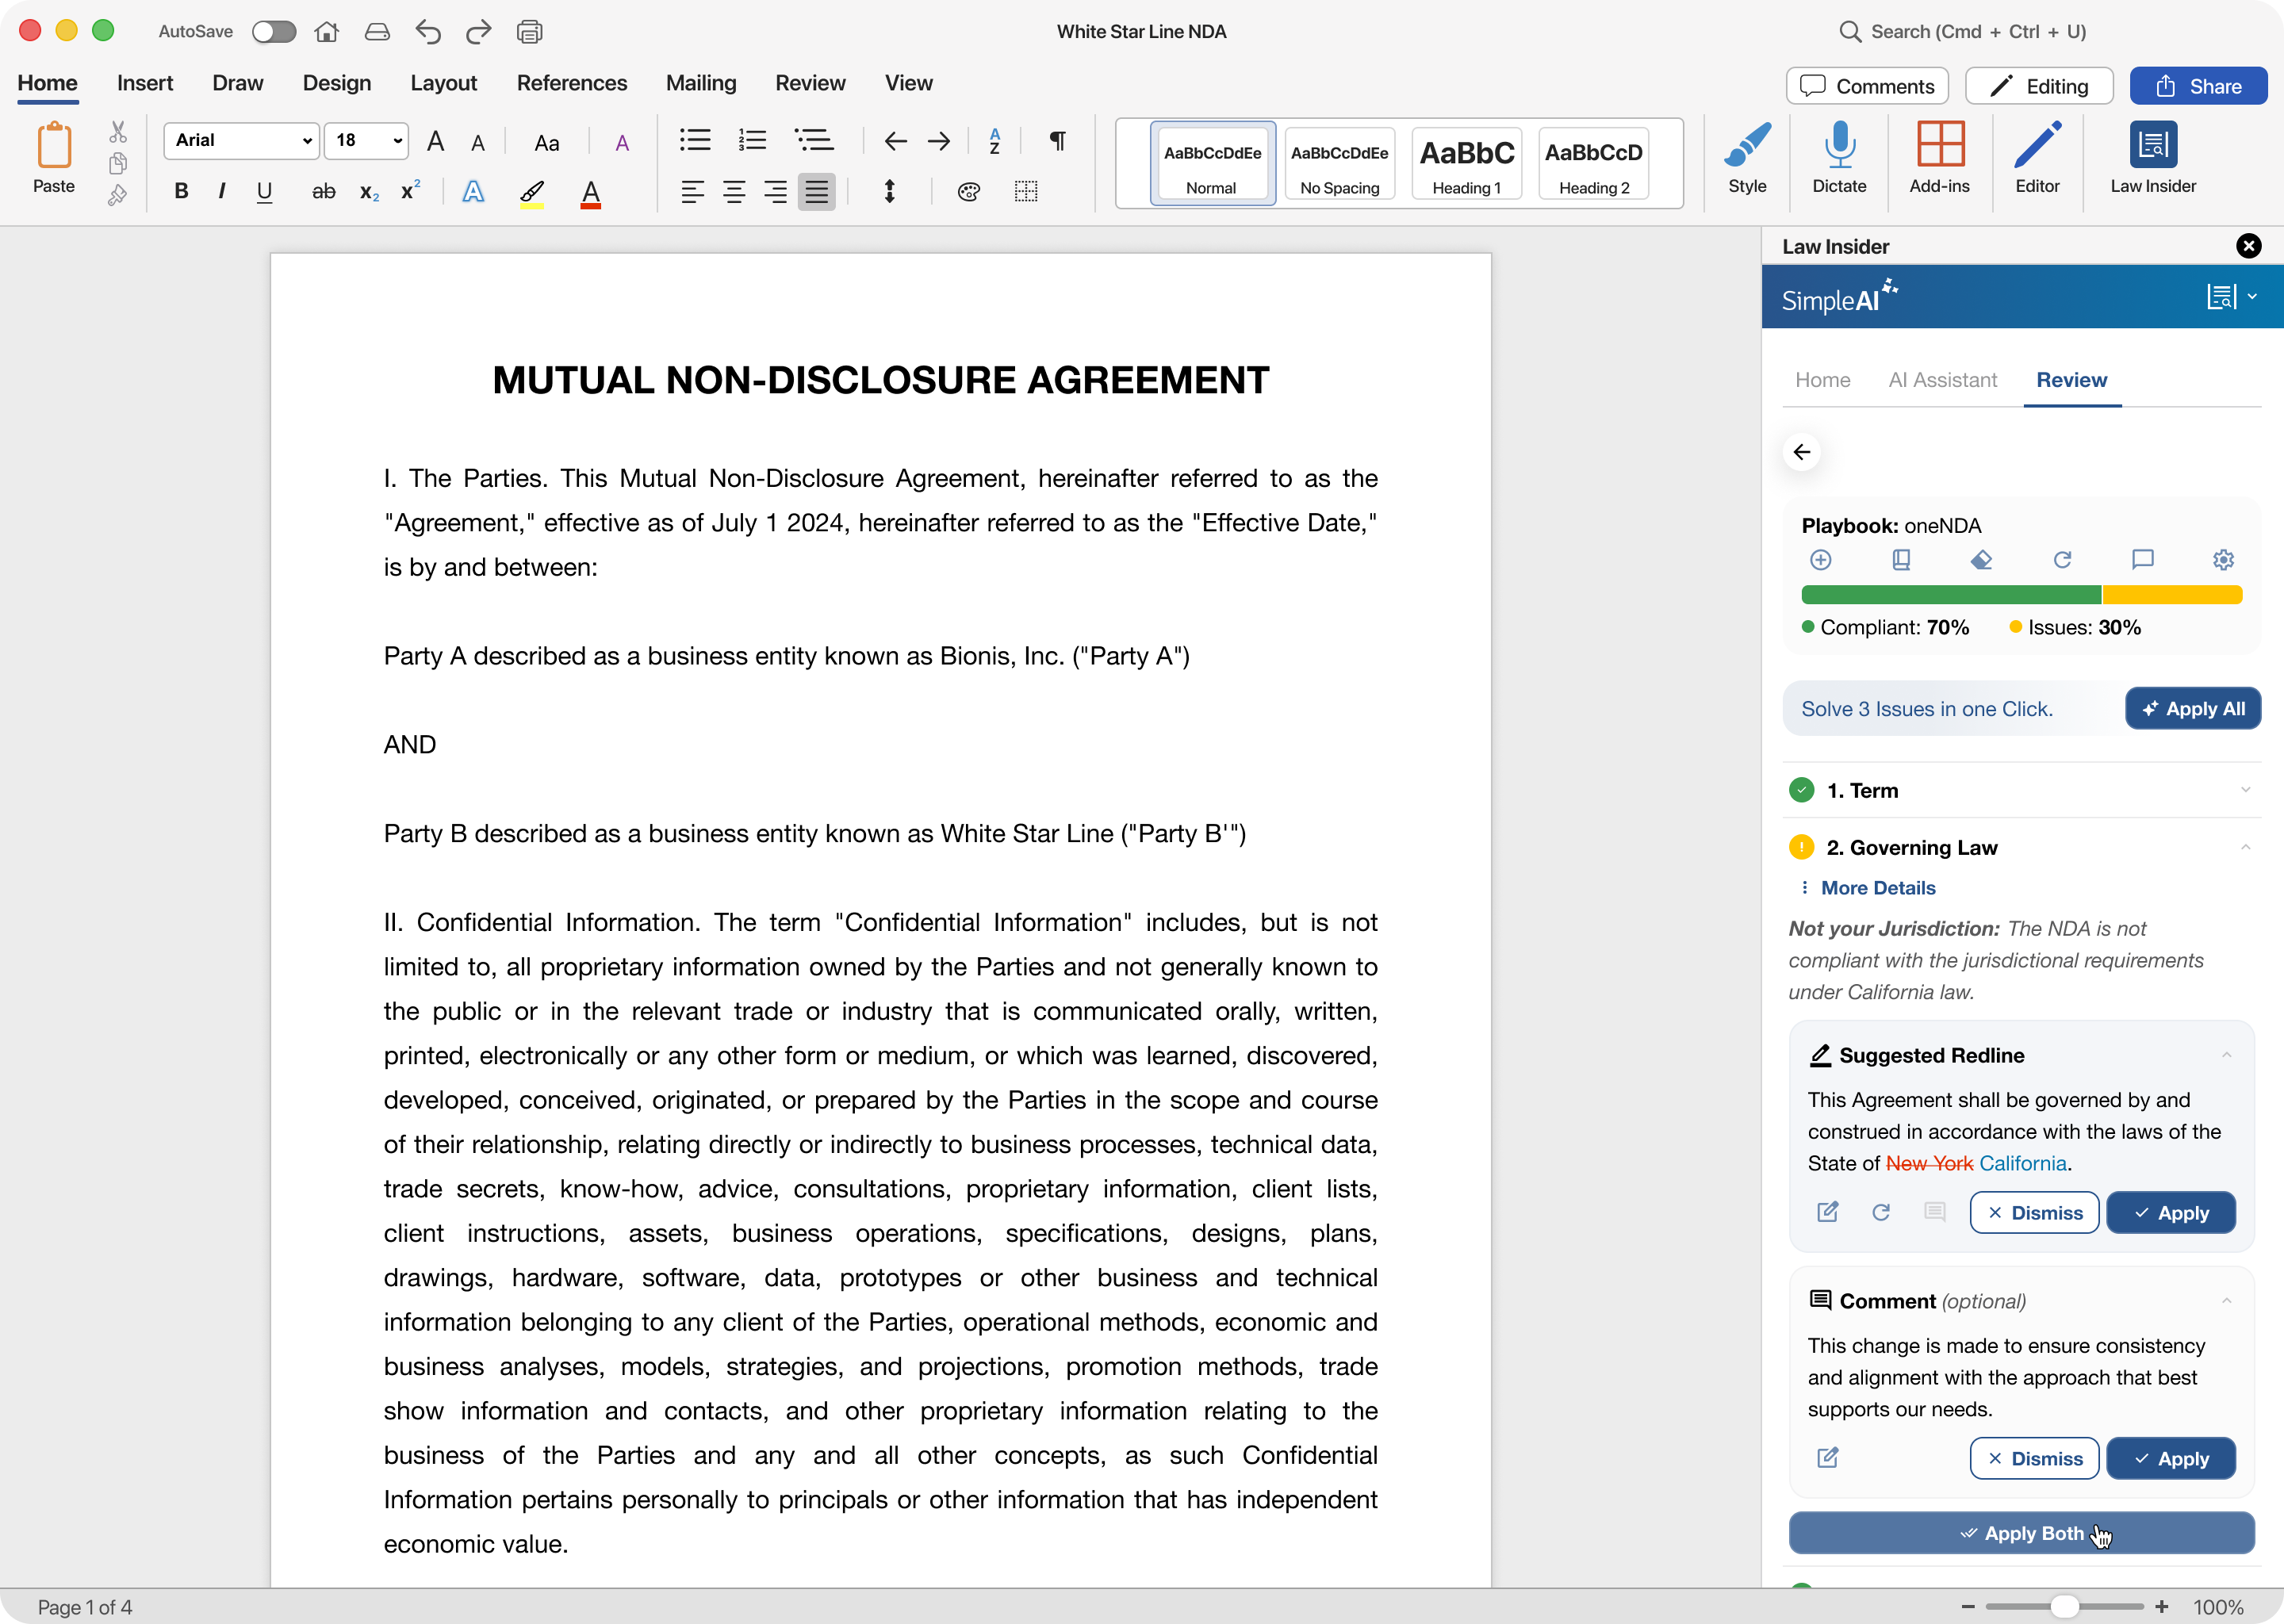Toggle the AutoSave switch
The image size is (2284, 1624).
click(x=273, y=32)
